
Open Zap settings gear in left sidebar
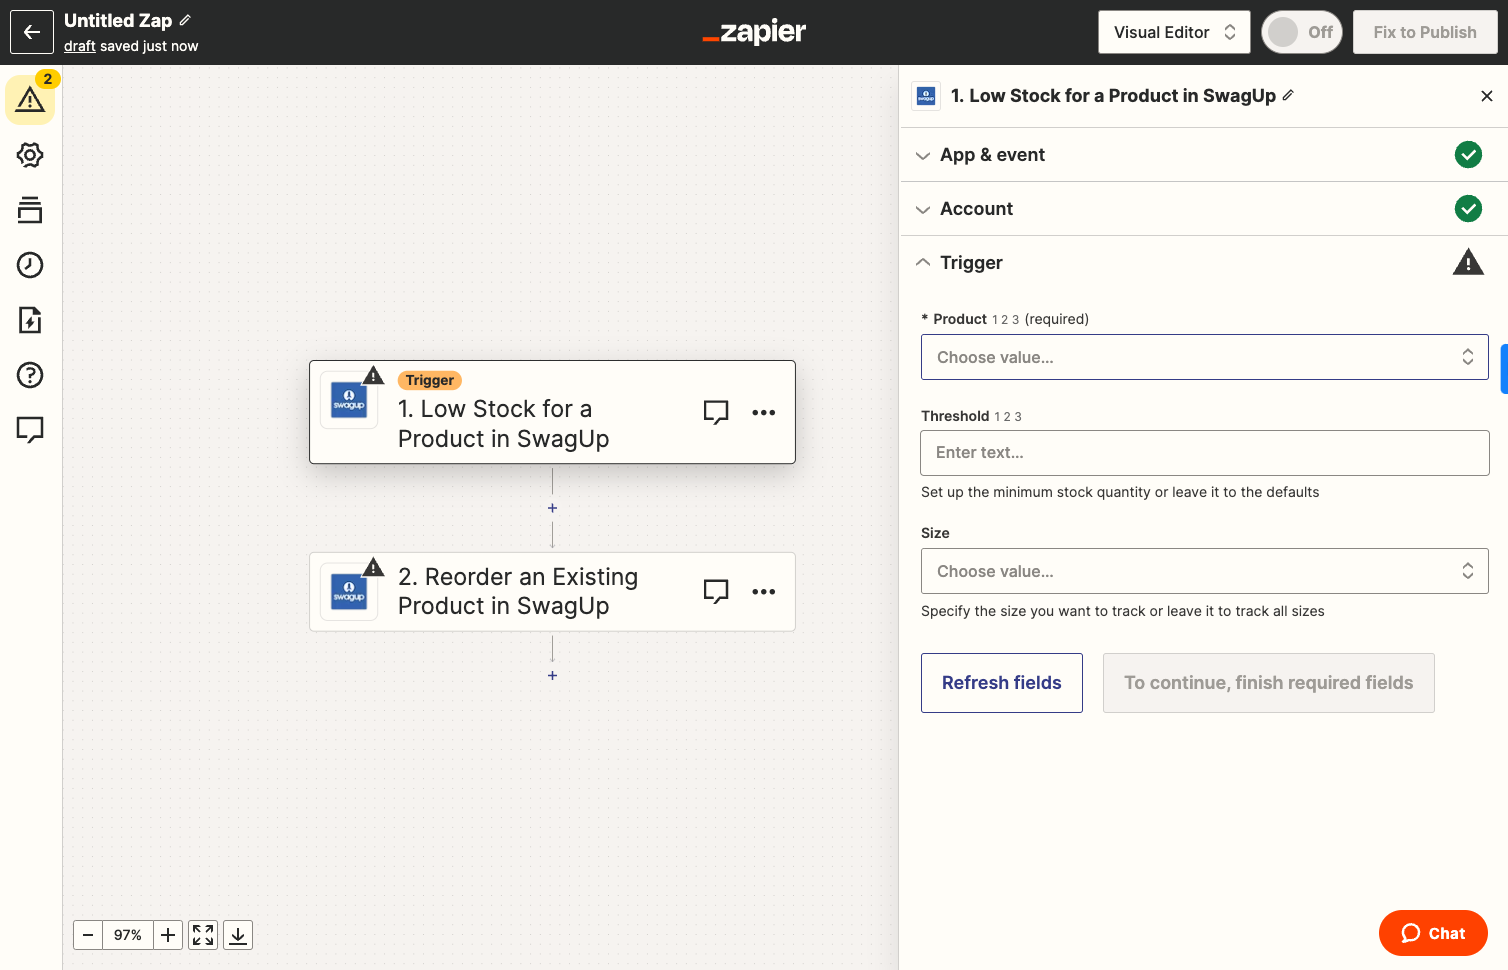[30, 155]
